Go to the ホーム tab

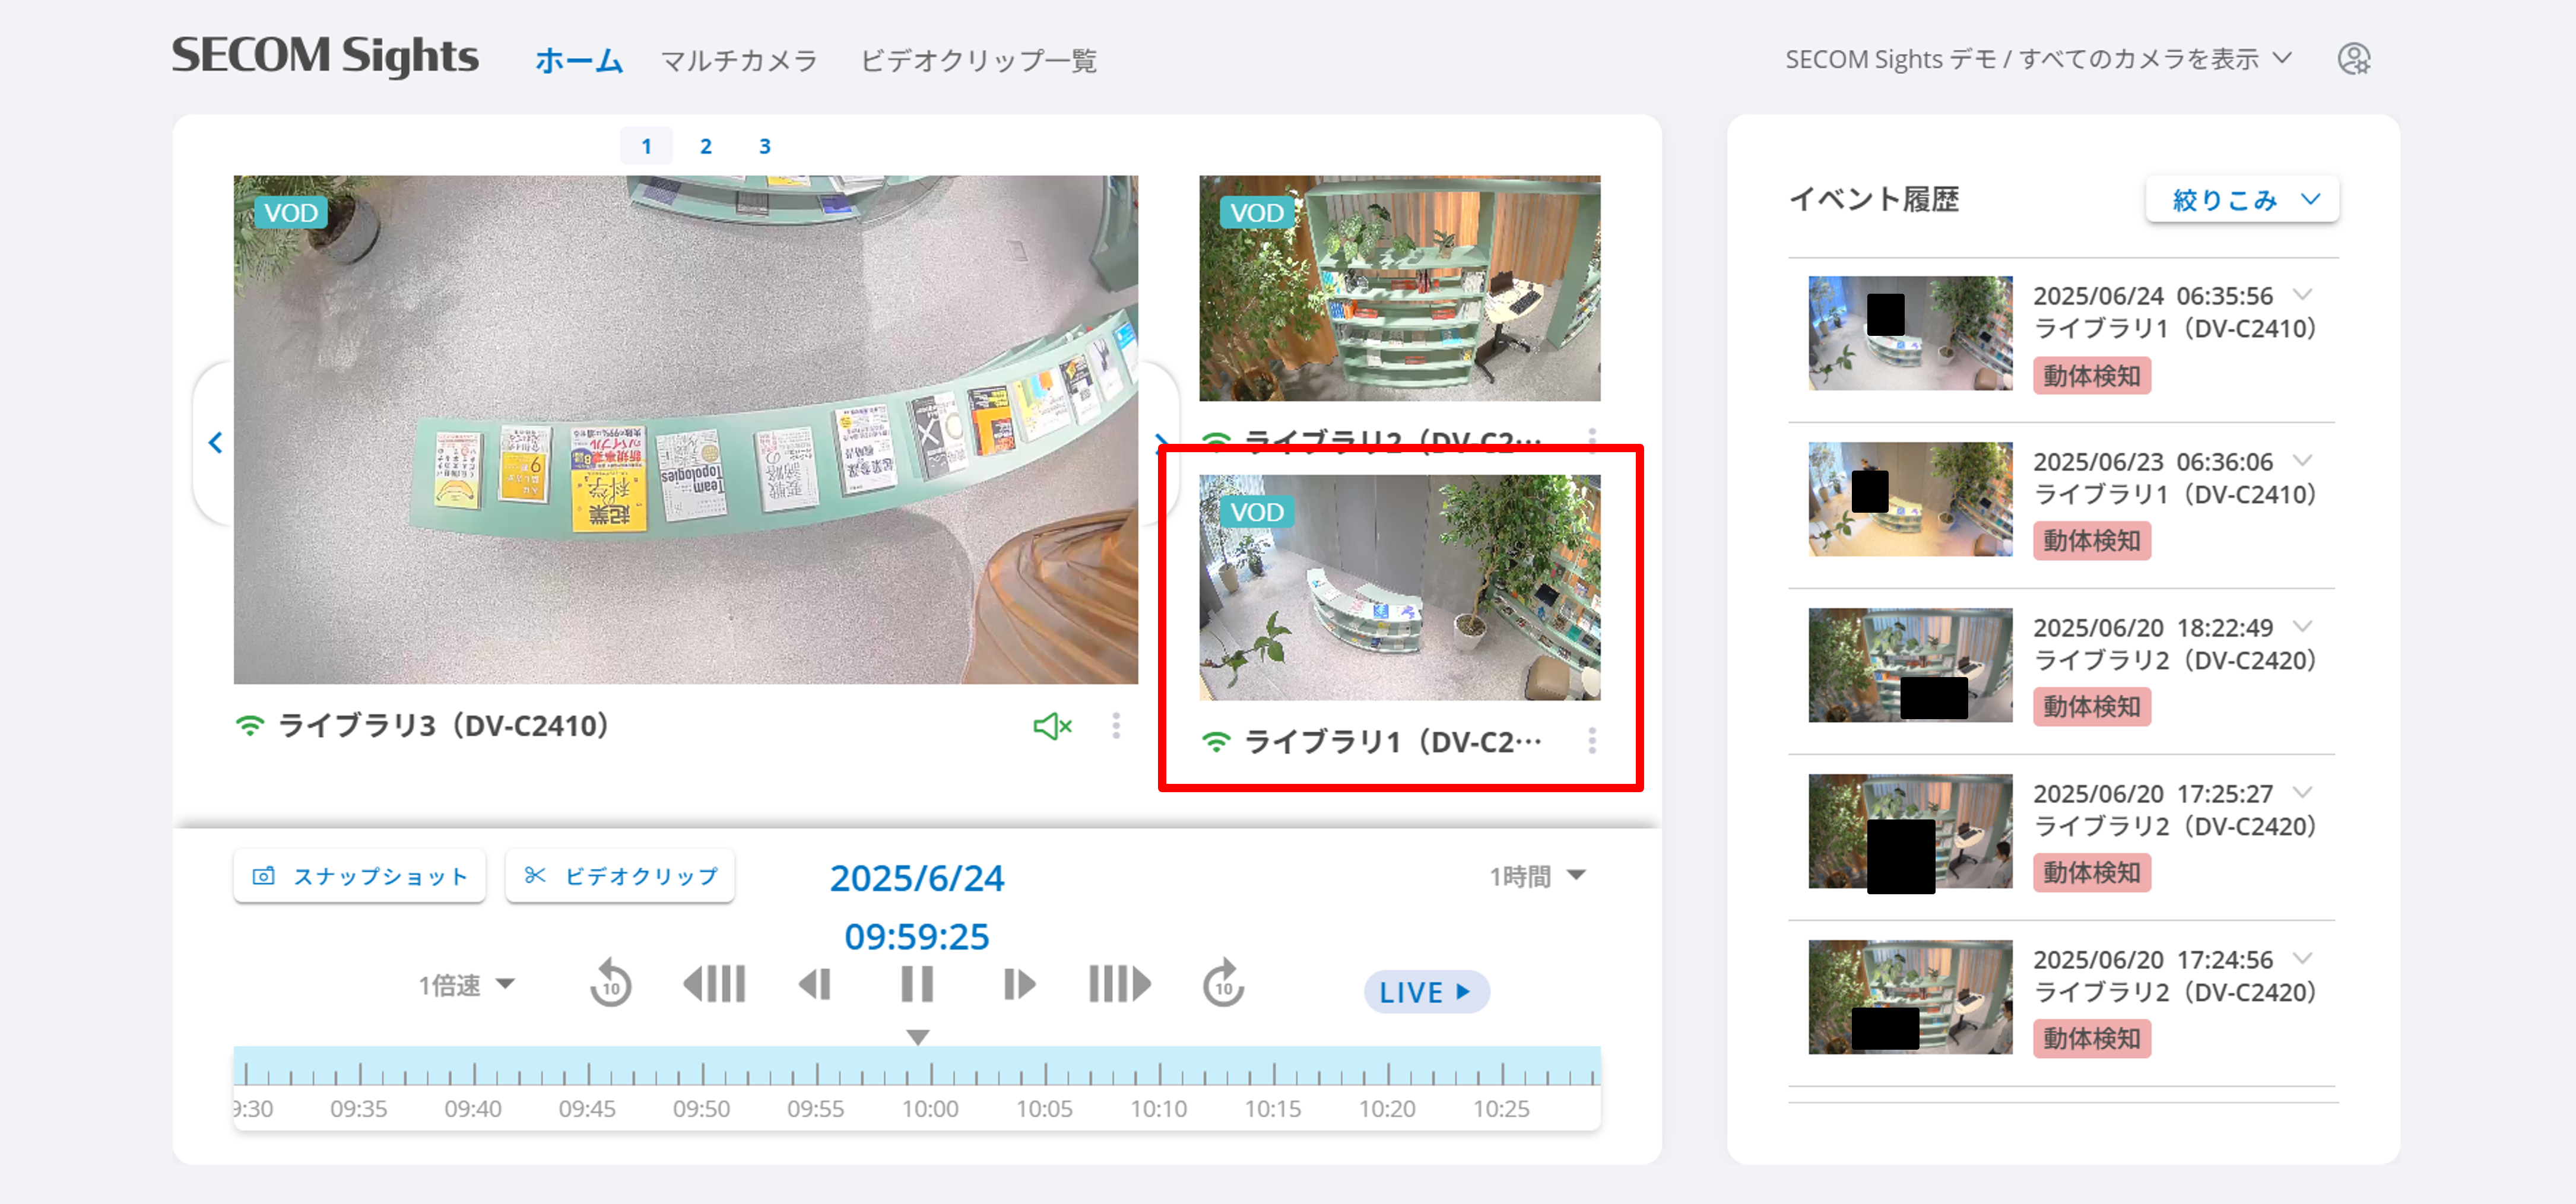pyautogui.click(x=579, y=61)
